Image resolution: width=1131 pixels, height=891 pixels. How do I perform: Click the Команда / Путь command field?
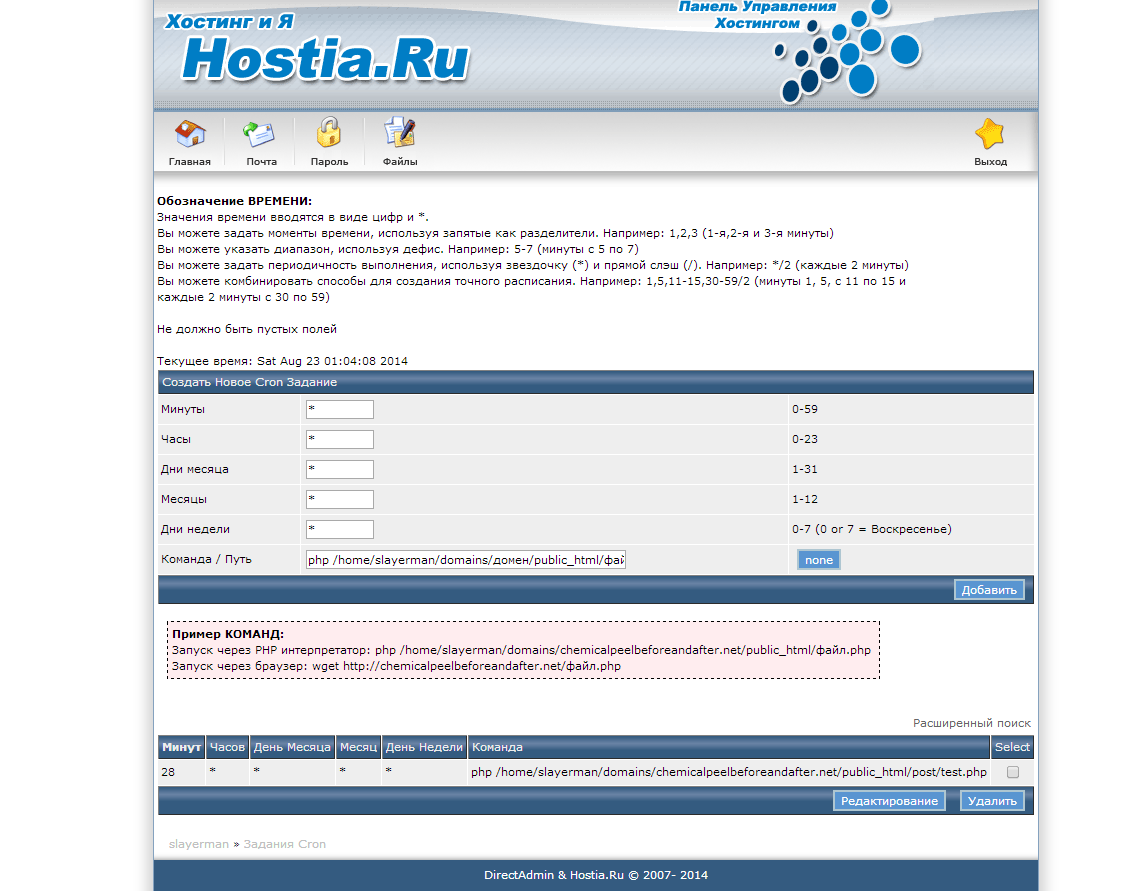point(466,560)
